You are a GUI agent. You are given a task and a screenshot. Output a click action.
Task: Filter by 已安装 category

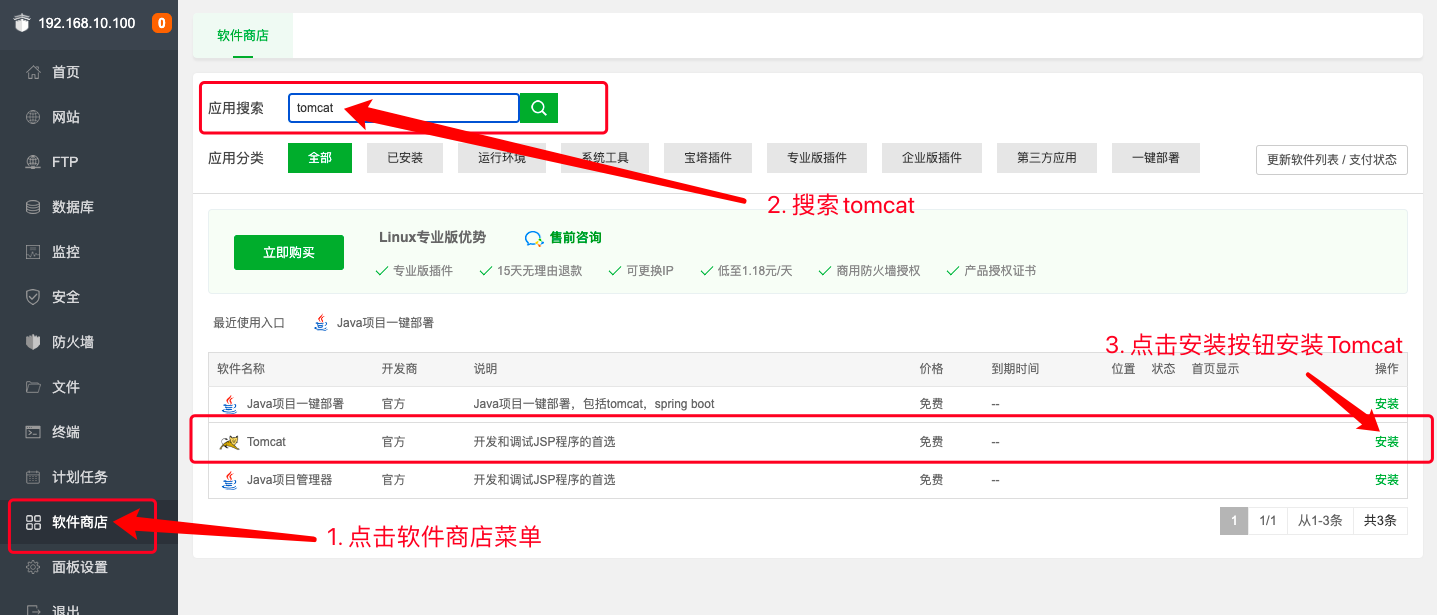click(405, 158)
